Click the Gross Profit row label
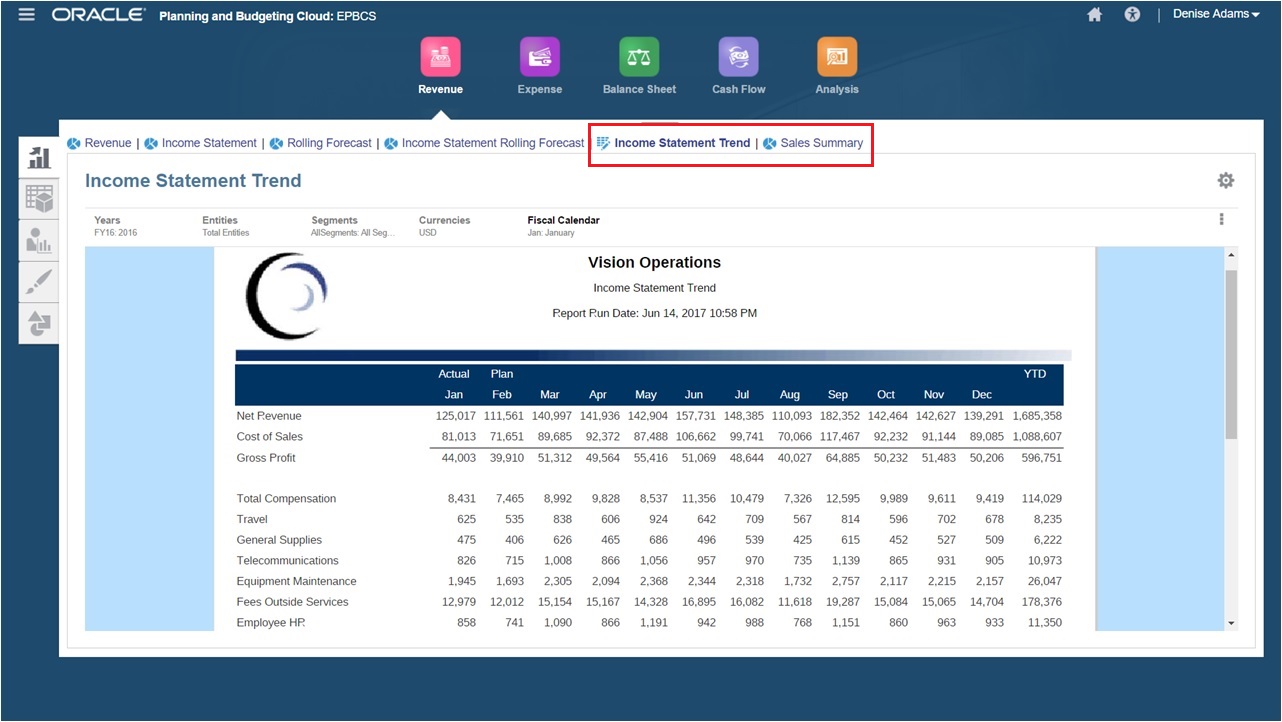This screenshot has height=722, width=1282. point(266,458)
